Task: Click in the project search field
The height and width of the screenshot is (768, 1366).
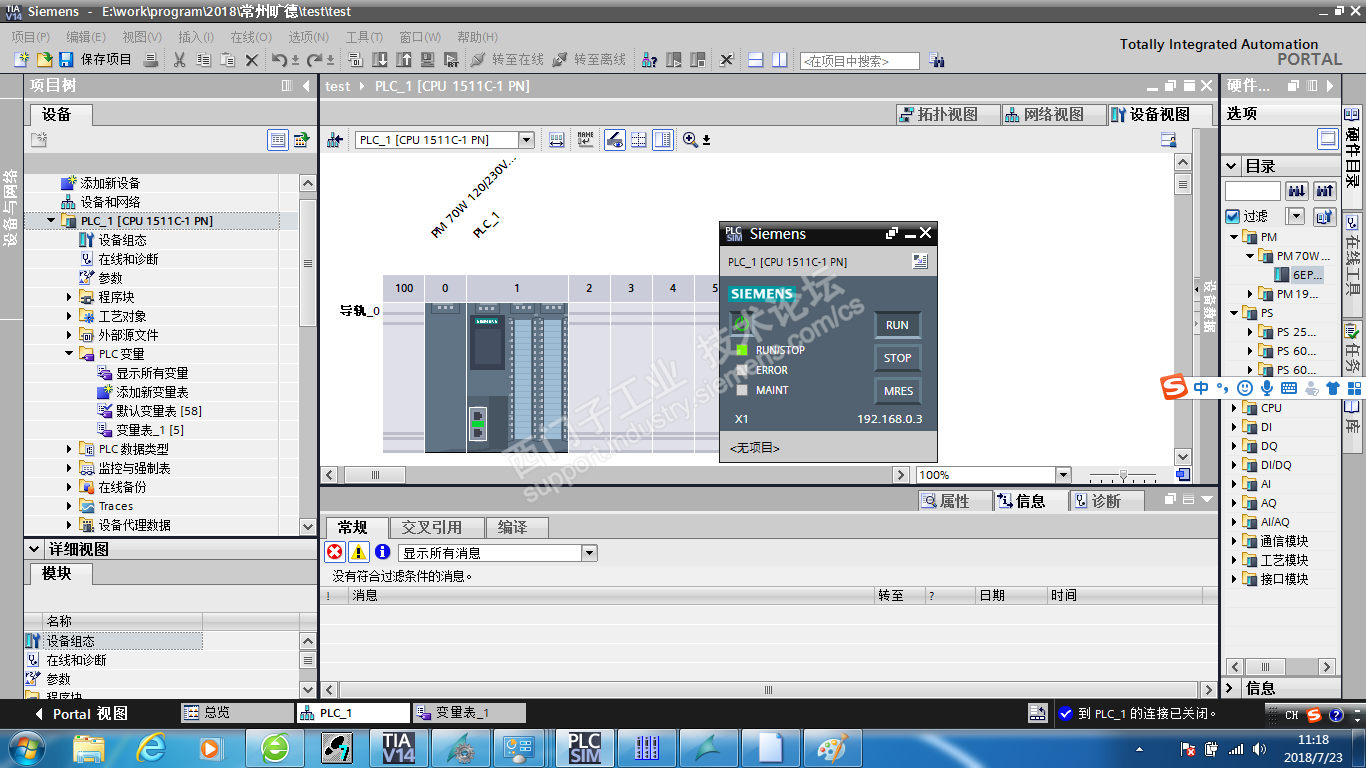Action: (859, 61)
